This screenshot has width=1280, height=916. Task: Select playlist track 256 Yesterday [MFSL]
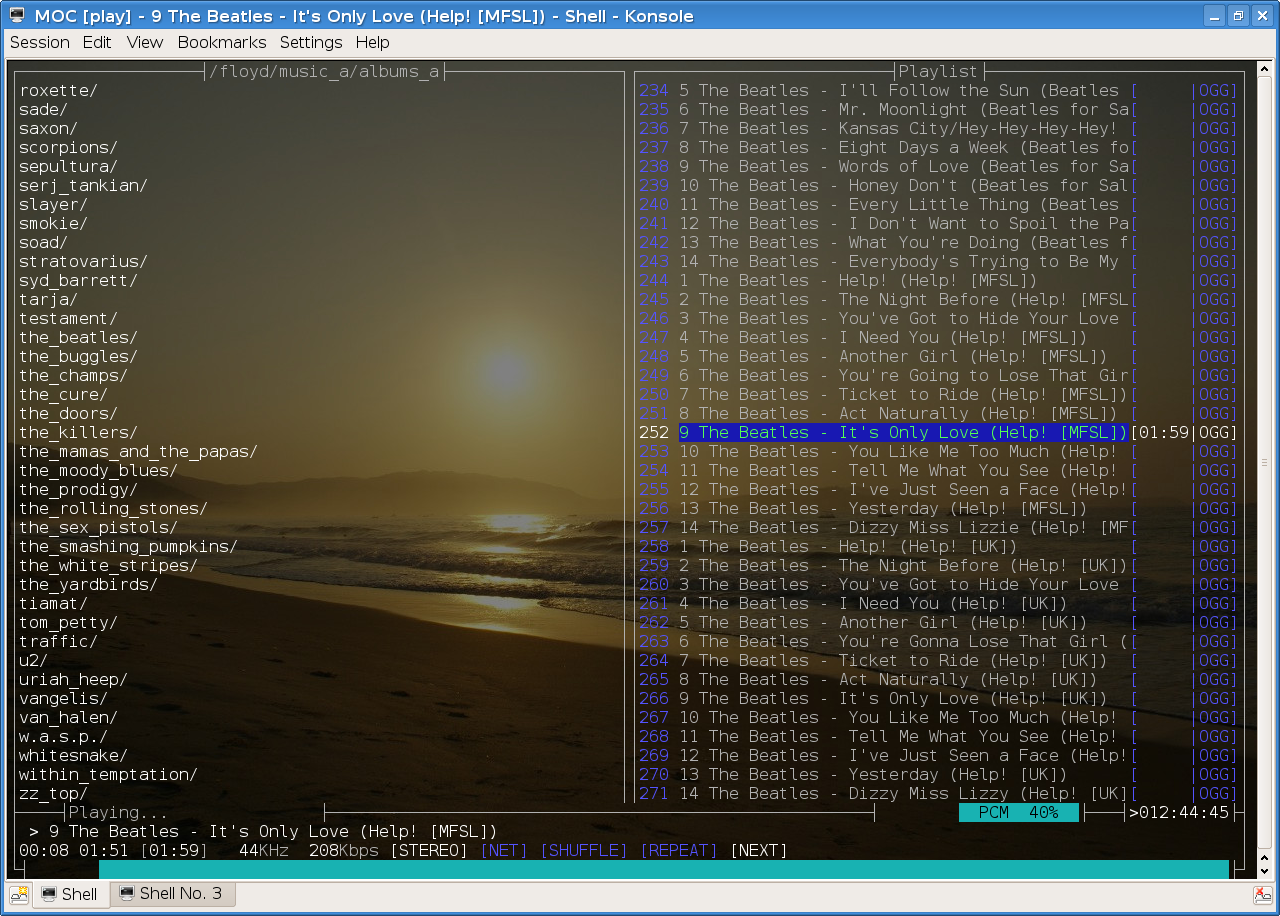938,508
